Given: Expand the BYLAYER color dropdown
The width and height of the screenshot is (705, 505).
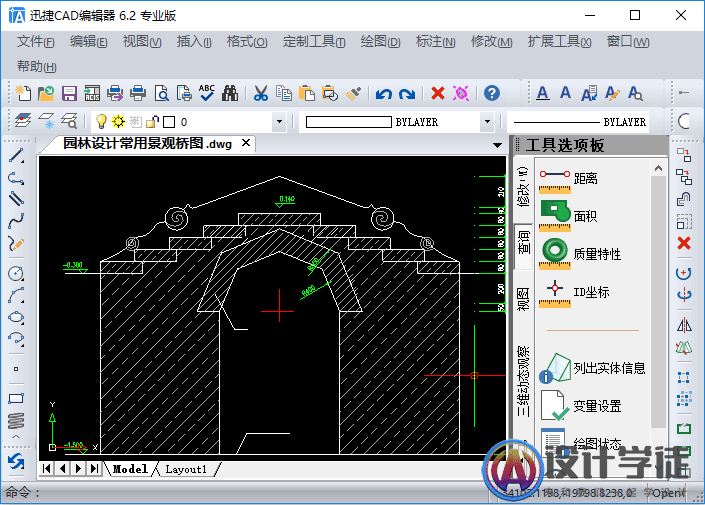Looking at the screenshot, I should click(487, 121).
